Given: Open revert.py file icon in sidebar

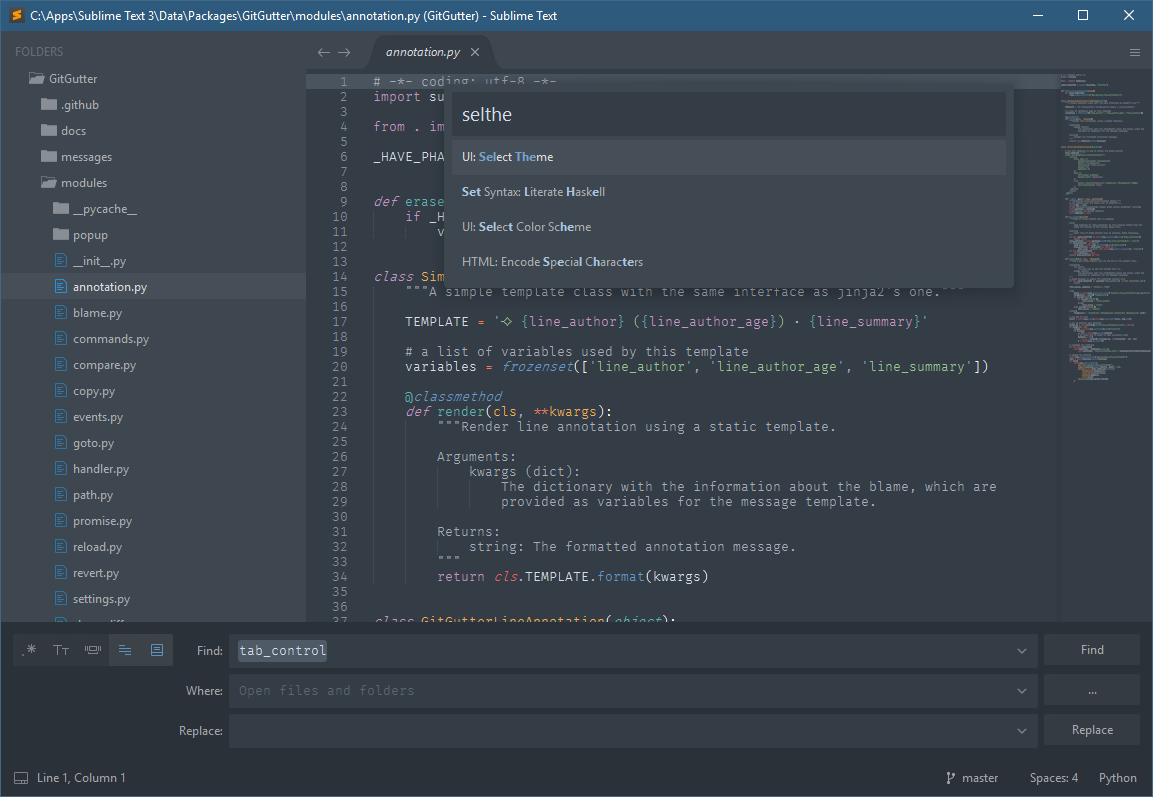Looking at the screenshot, I should (61, 573).
